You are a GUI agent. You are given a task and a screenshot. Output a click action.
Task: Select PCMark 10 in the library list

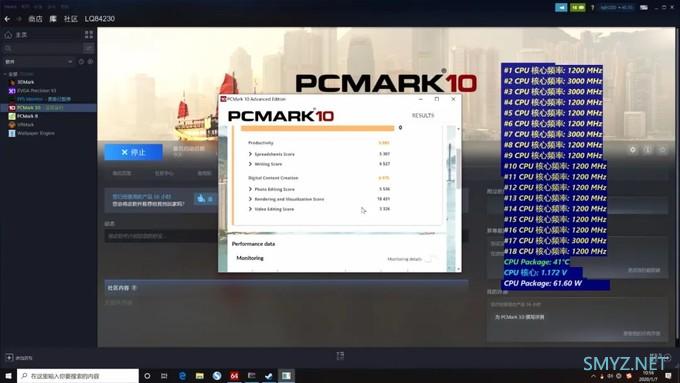49,108
